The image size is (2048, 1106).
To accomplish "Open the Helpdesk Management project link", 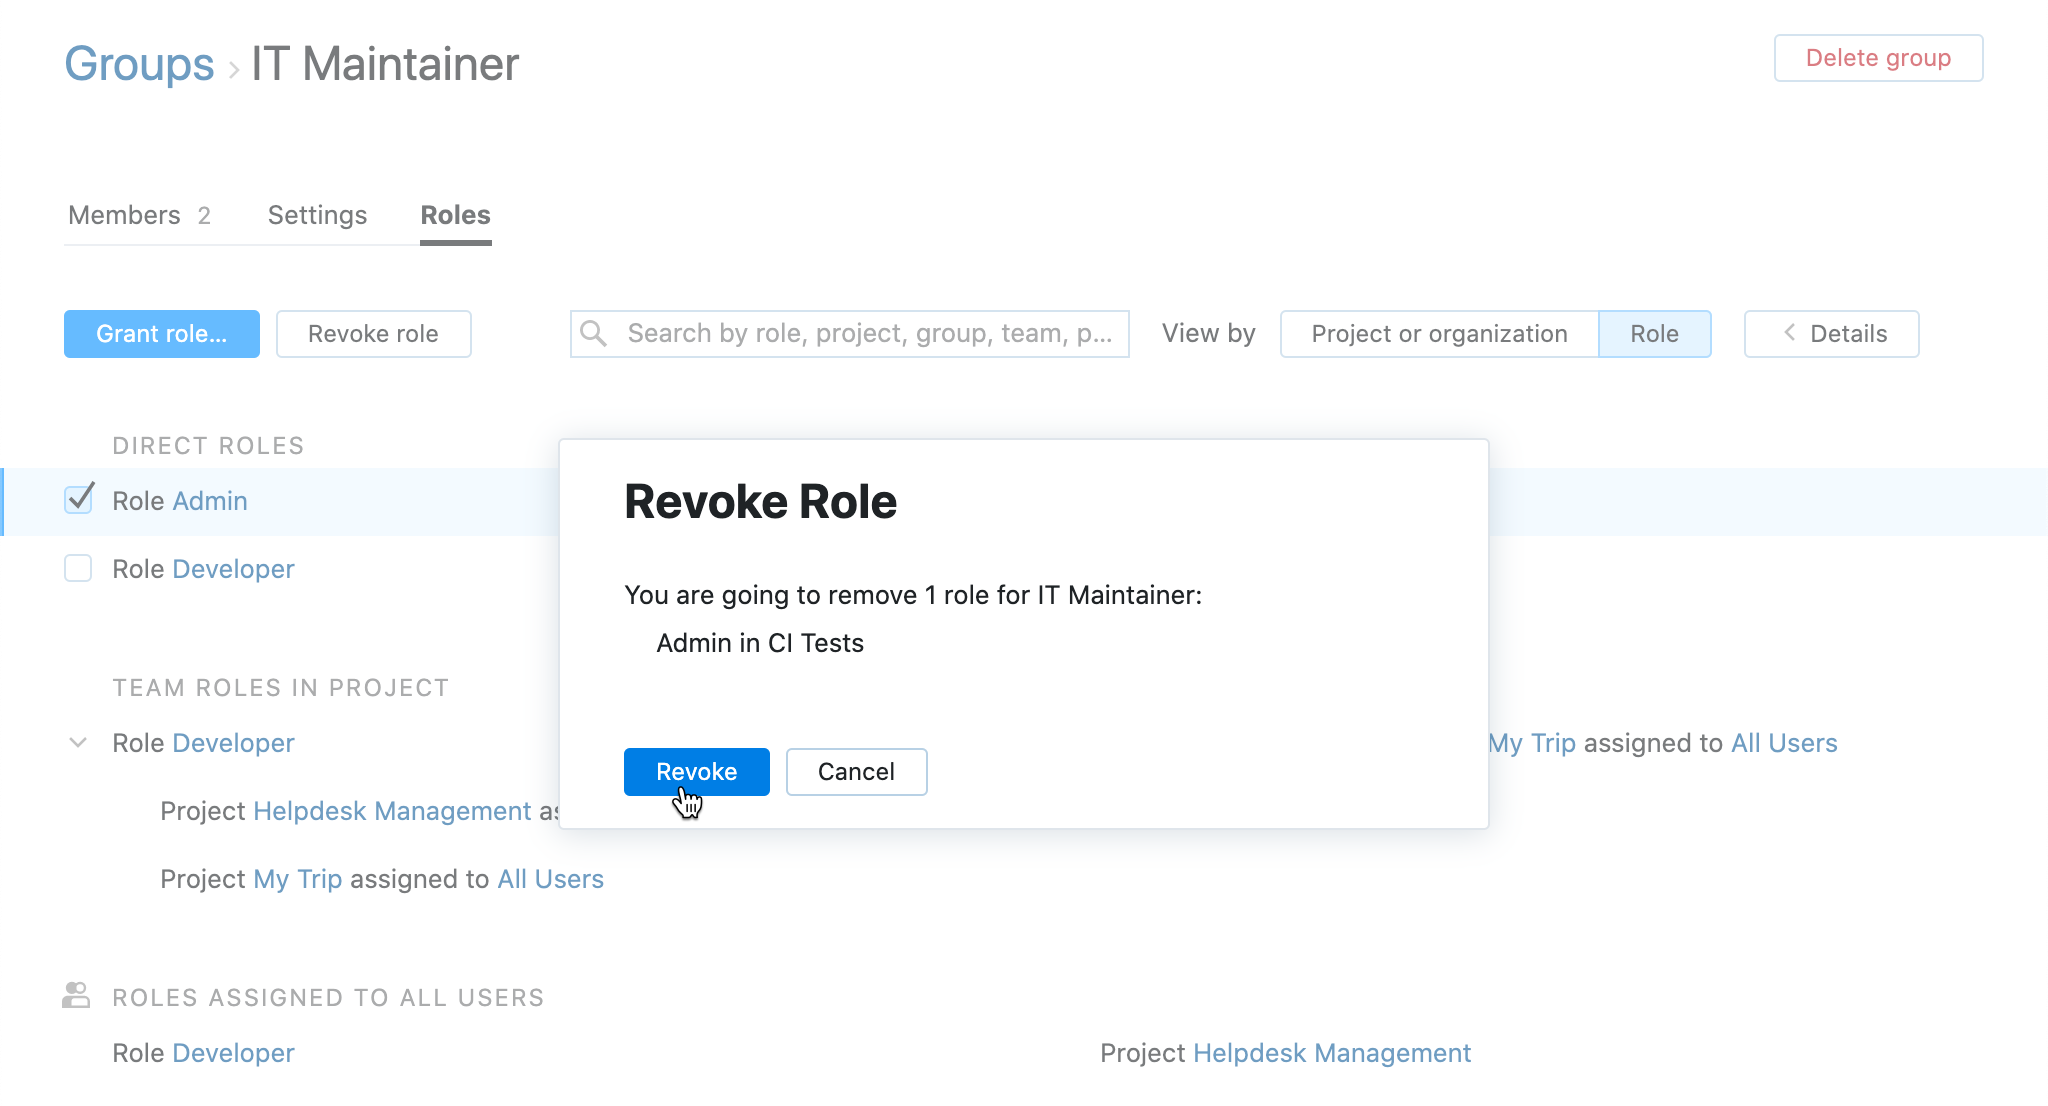I will point(389,810).
